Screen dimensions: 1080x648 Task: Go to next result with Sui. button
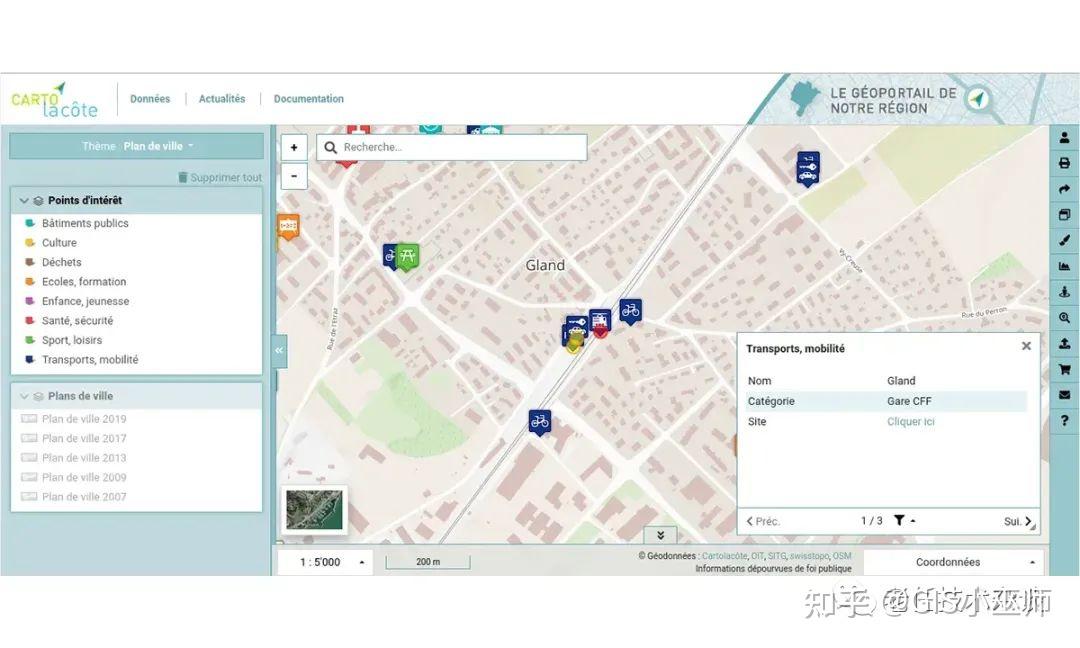[x=1017, y=520]
